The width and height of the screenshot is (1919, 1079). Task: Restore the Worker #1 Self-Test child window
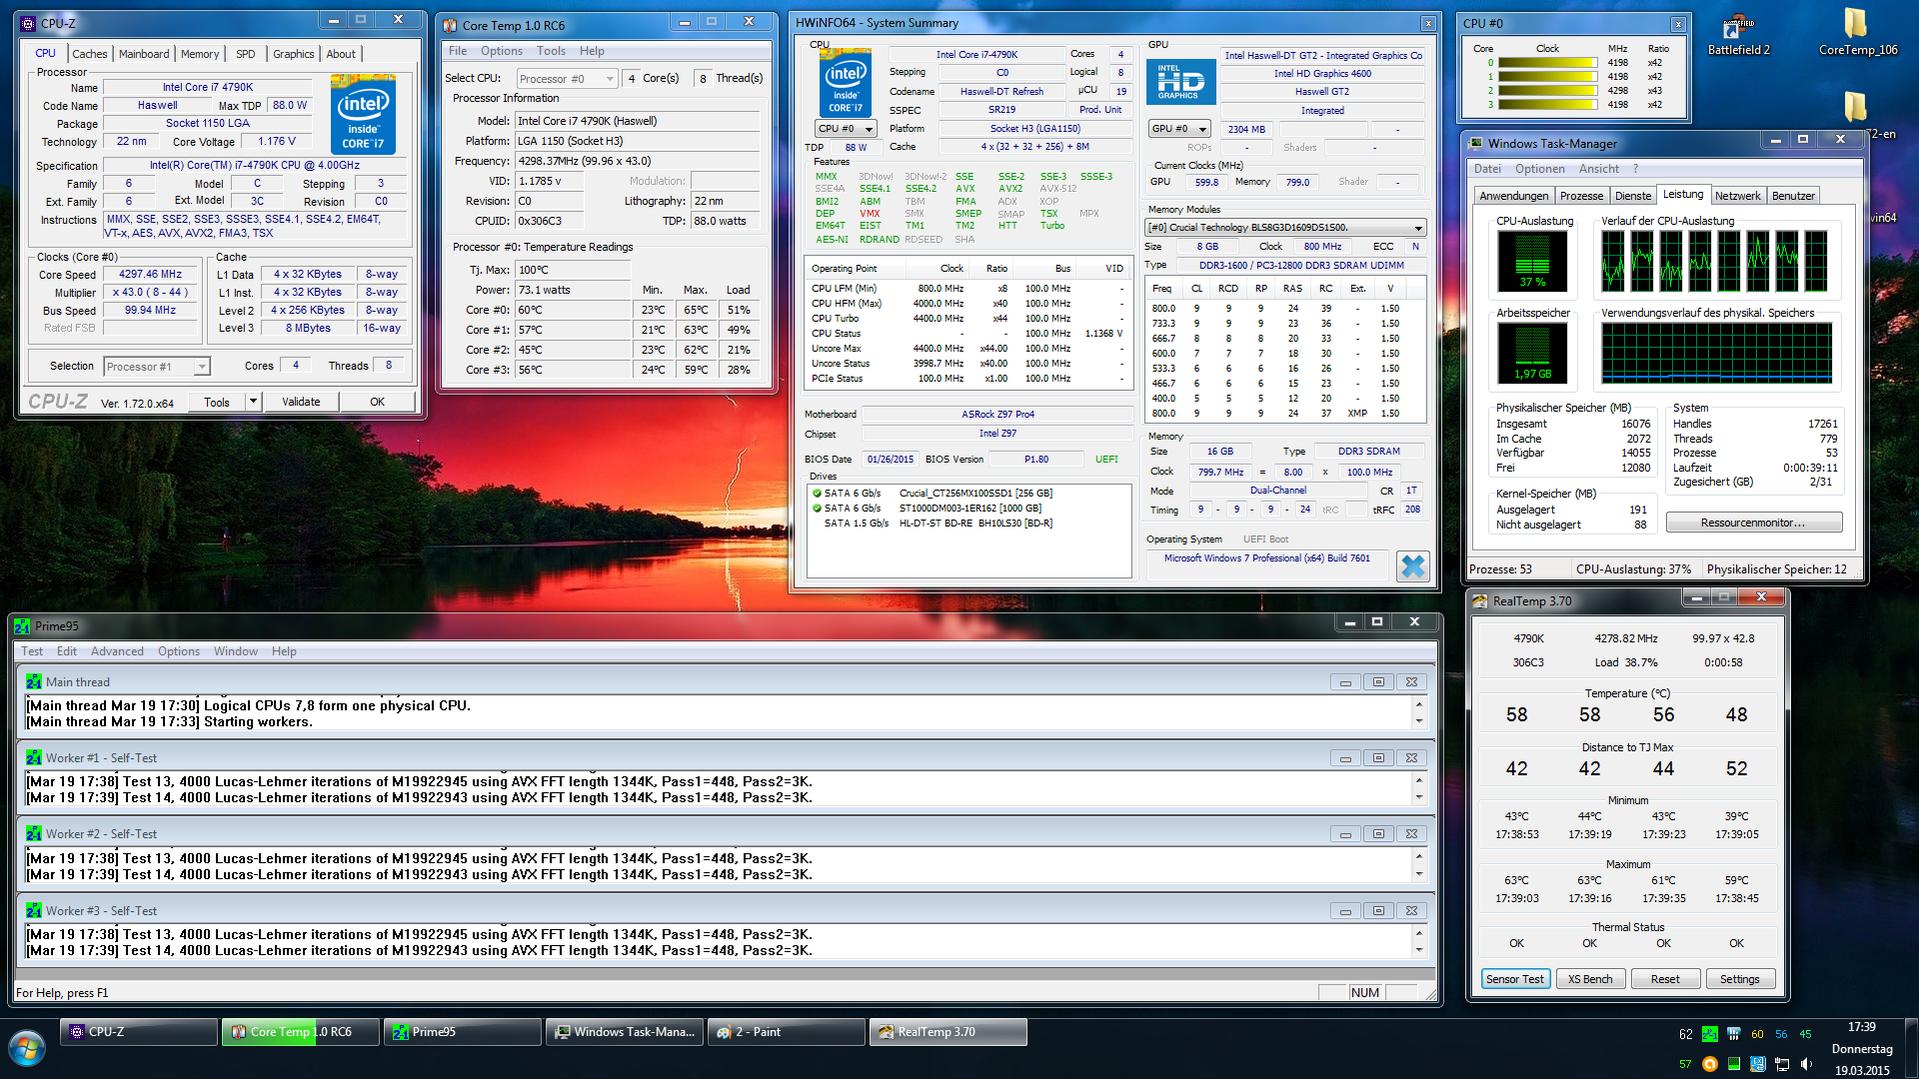1378,758
